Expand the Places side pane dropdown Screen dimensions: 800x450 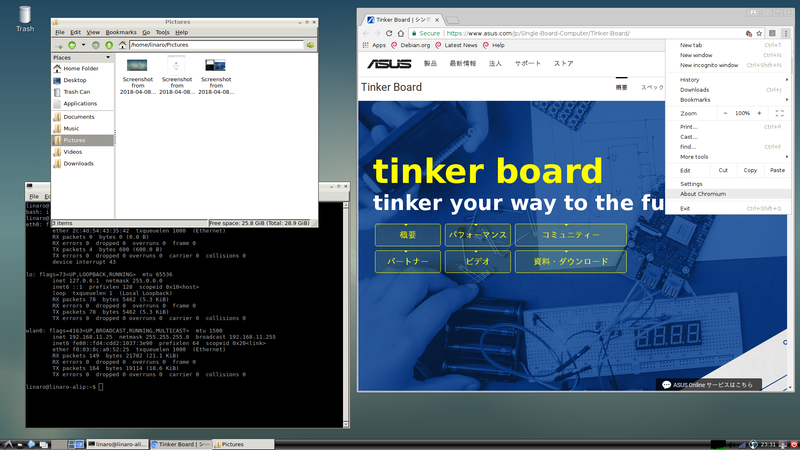(x=108, y=58)
